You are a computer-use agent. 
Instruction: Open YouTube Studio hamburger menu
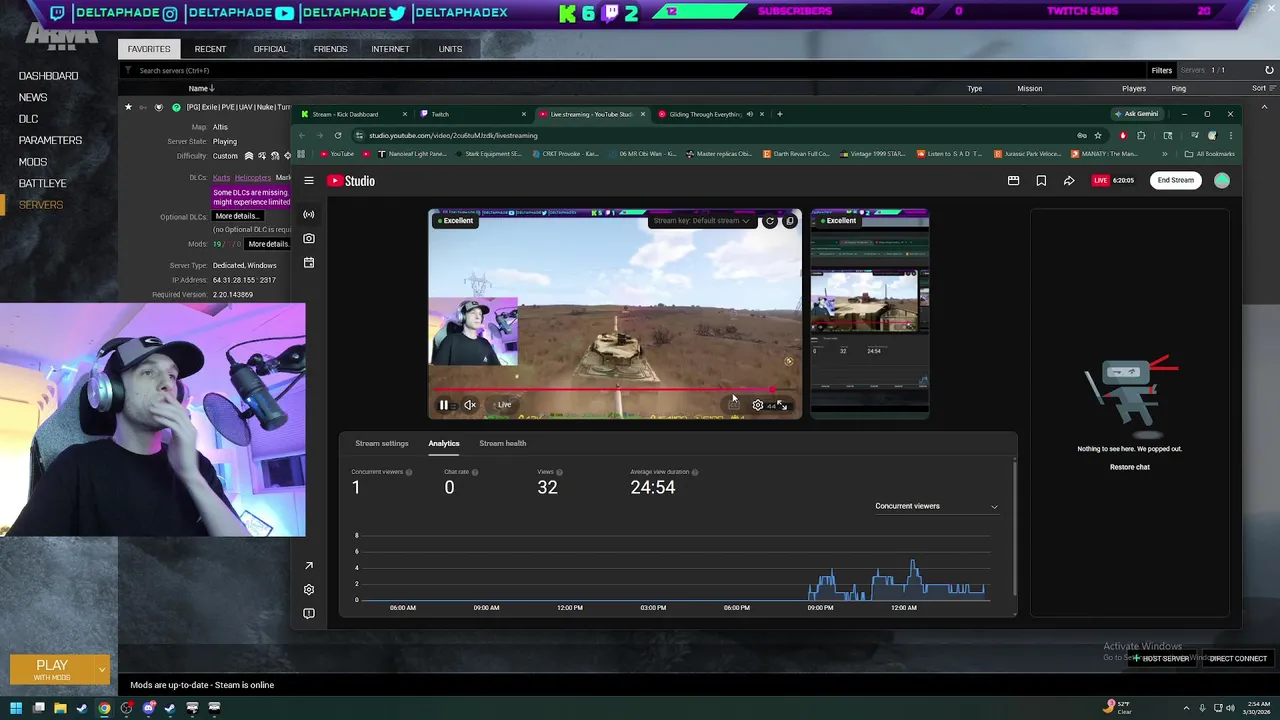(x=309, y=181)
